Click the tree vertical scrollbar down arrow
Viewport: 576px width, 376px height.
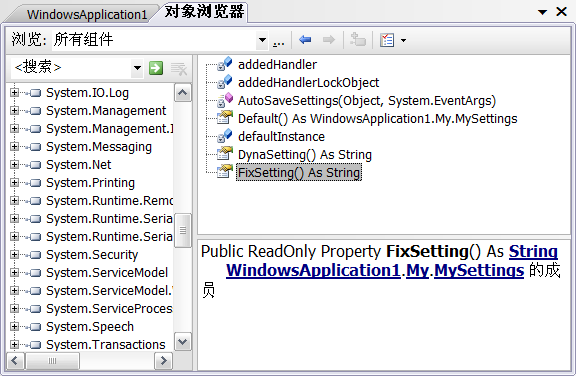(183, 342)
